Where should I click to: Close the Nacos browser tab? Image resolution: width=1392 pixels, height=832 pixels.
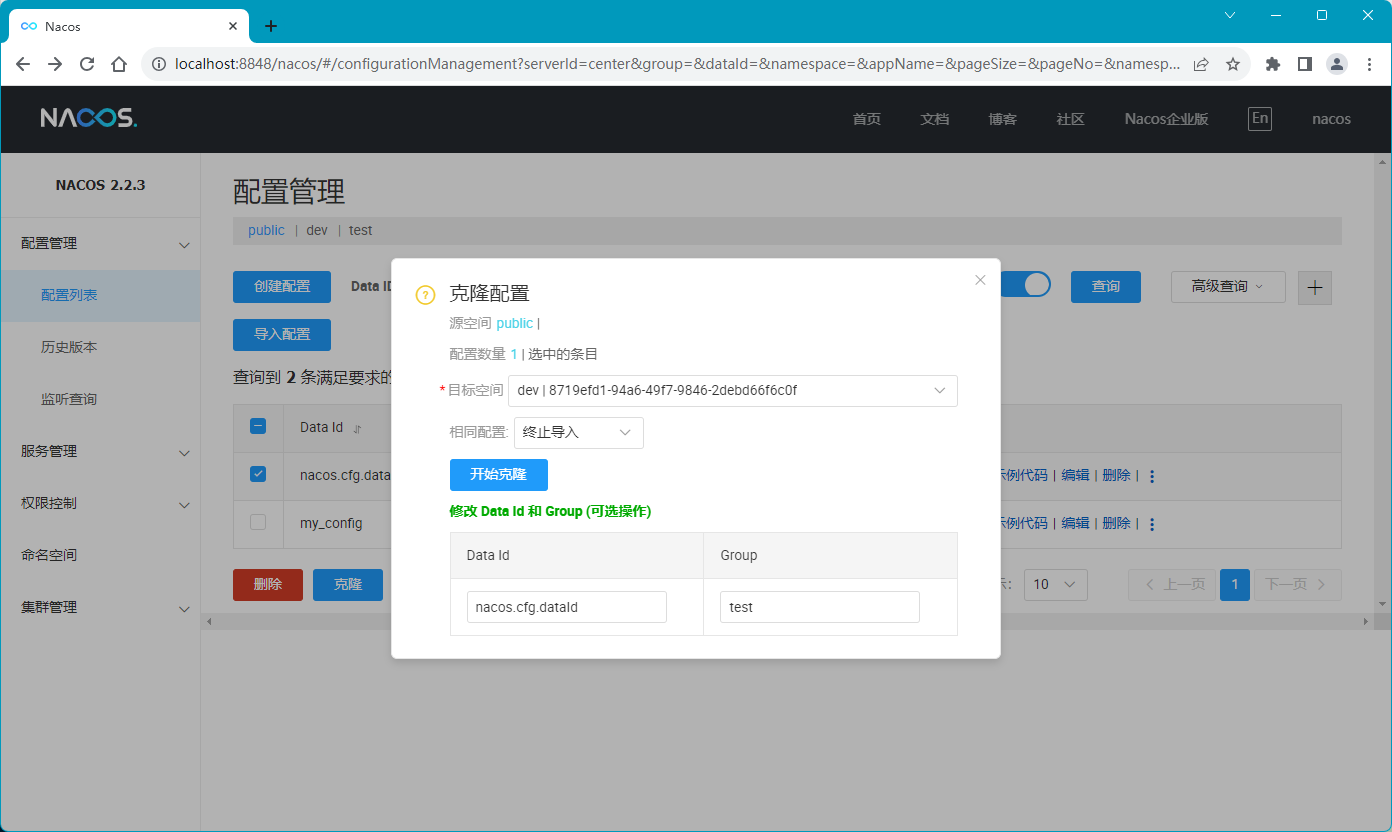(x=233, y=26)
